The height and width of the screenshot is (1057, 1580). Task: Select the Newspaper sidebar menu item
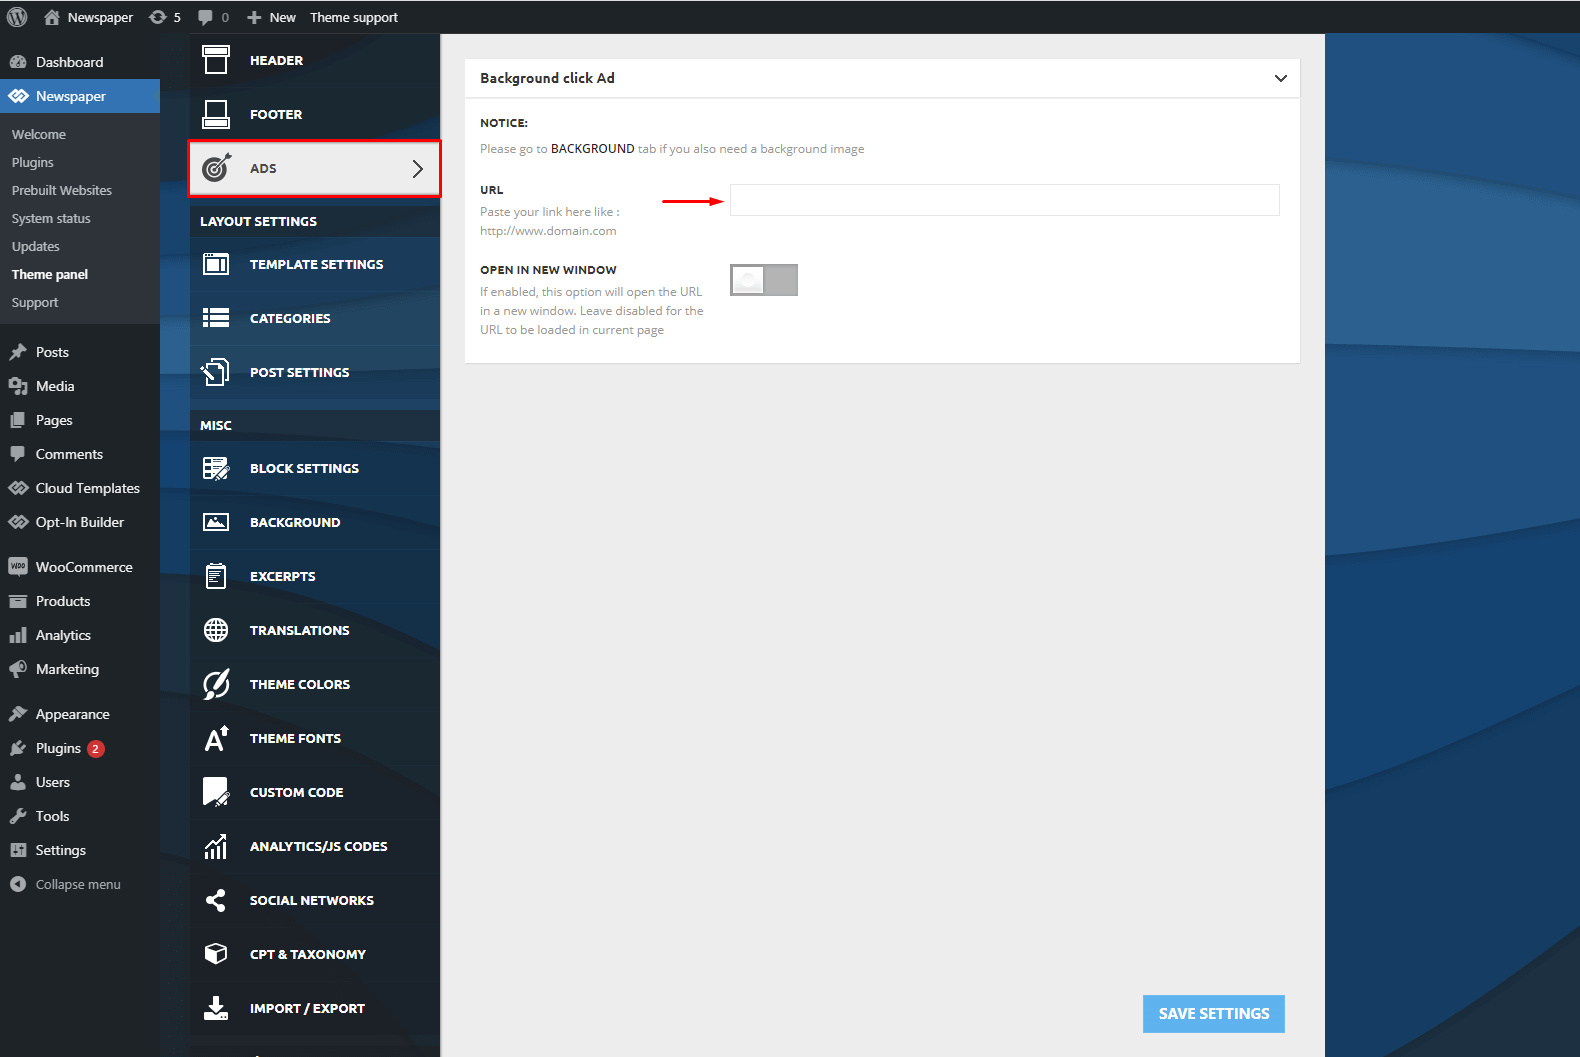click(x=80, y=96)
